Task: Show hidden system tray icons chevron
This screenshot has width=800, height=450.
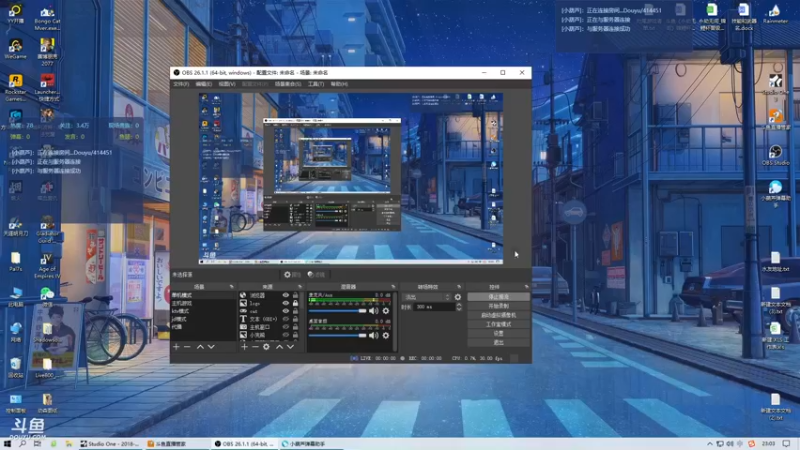Action: point(710,444)
